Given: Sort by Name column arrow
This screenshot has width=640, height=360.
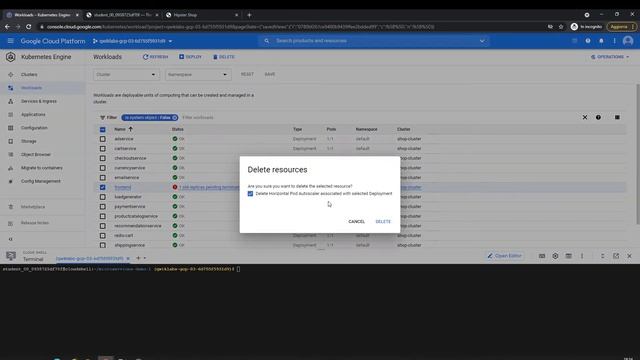Looking at the screenshot, I should pos(131,129).
